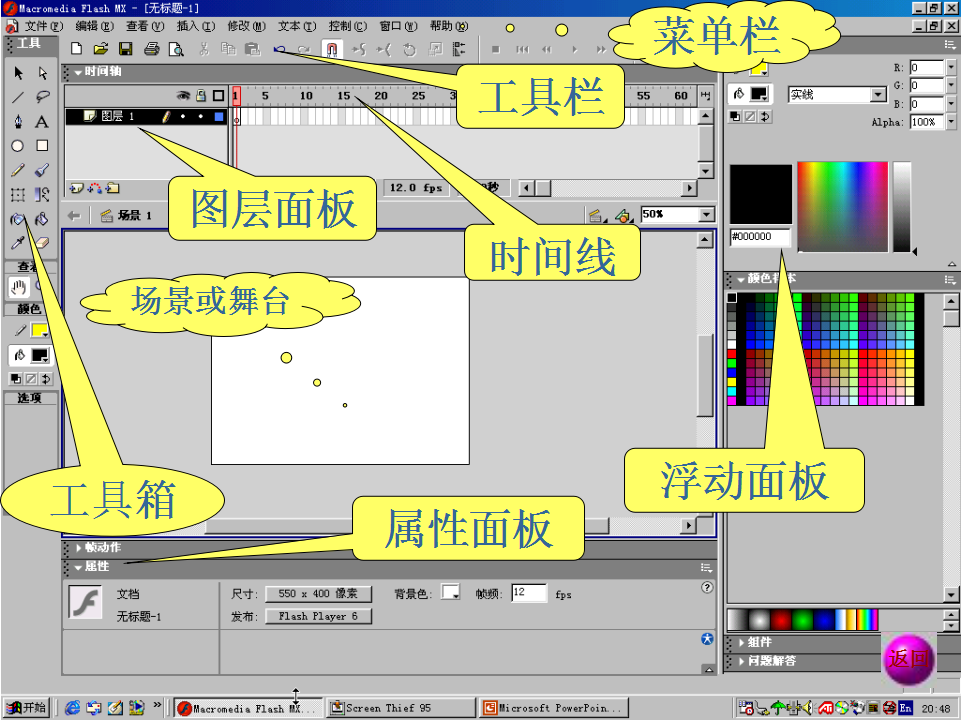The height and width of the screenshot is (721, 961).
Task: Select the Pencil tool
Action: (18, 170)
